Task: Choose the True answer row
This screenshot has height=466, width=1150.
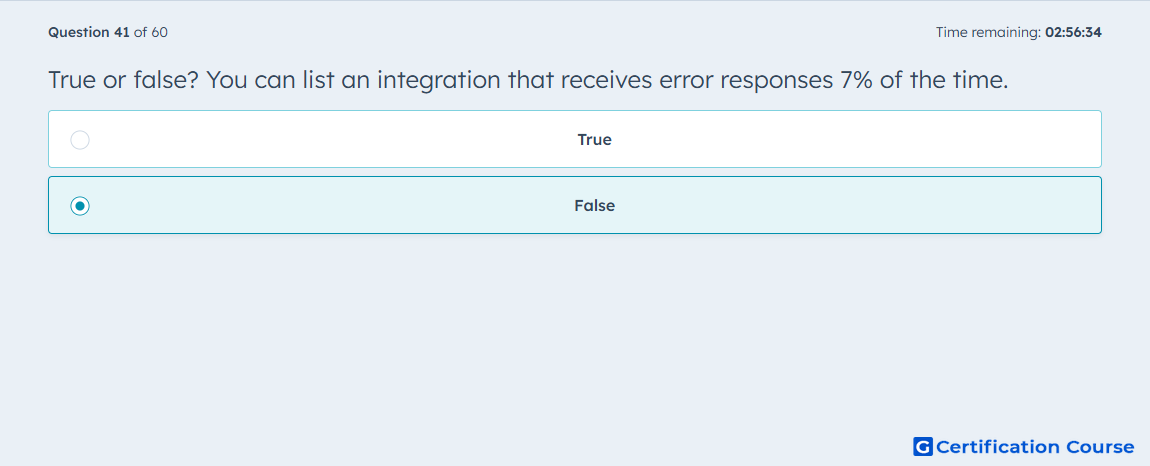Action: point(575,139)
